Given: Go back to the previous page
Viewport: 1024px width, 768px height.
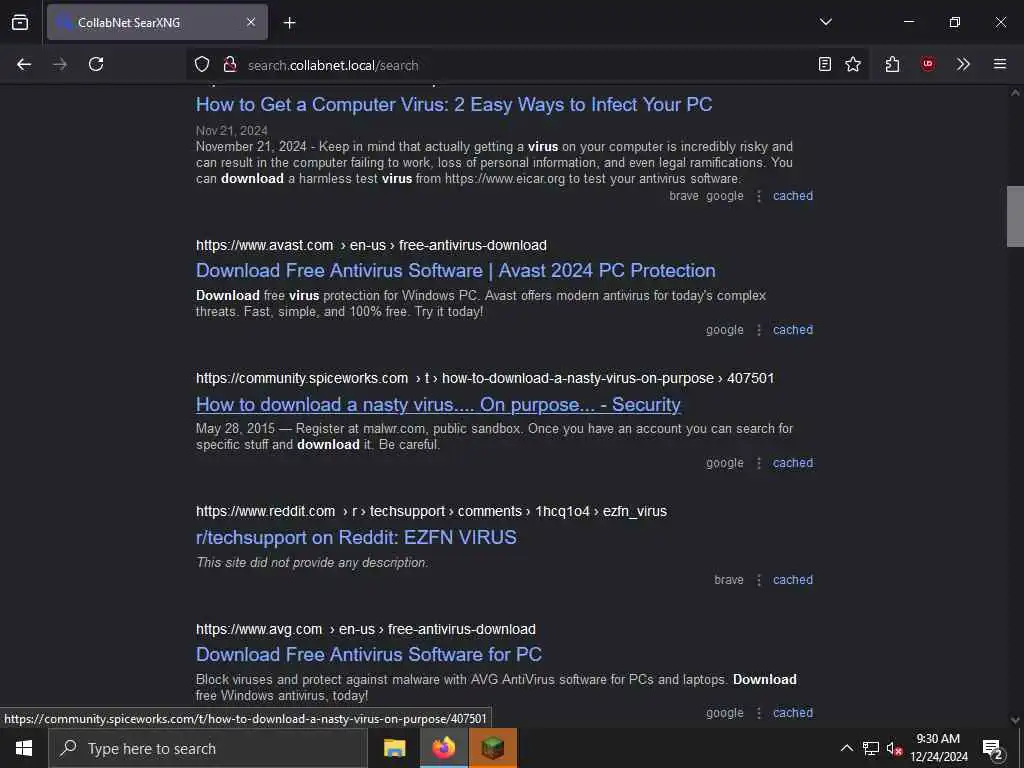Looking at the screenshot, I should coord(24,64).
